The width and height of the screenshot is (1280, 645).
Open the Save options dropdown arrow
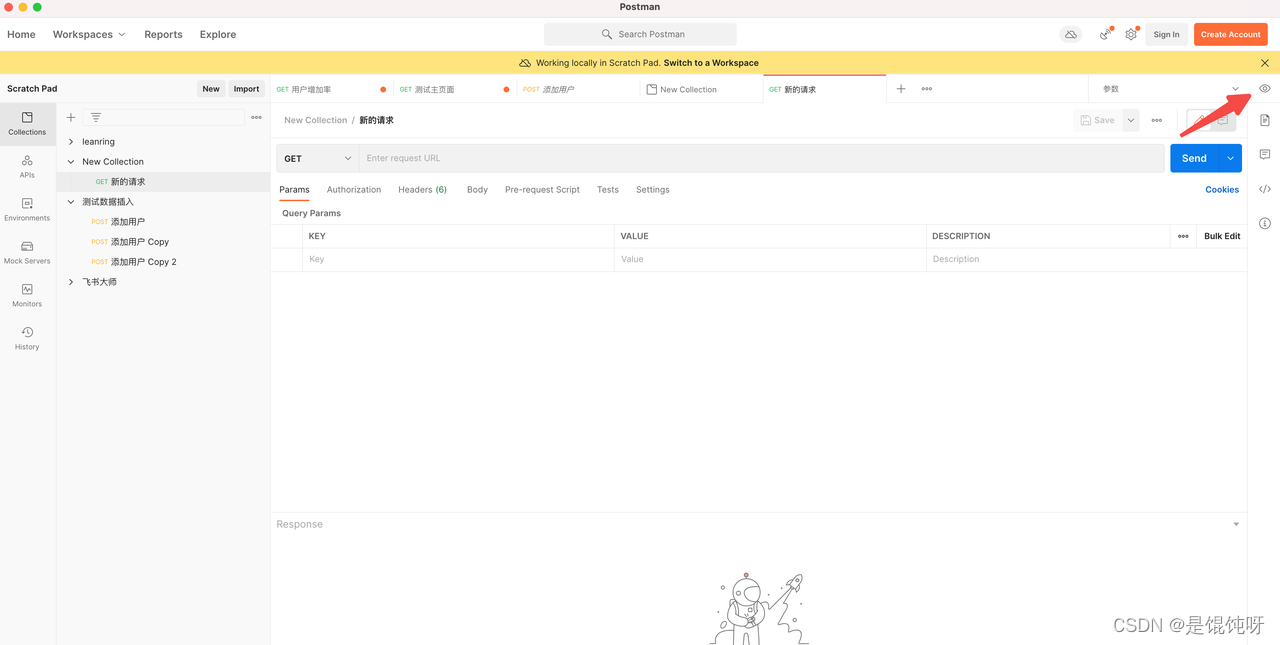click(1131, 120)
